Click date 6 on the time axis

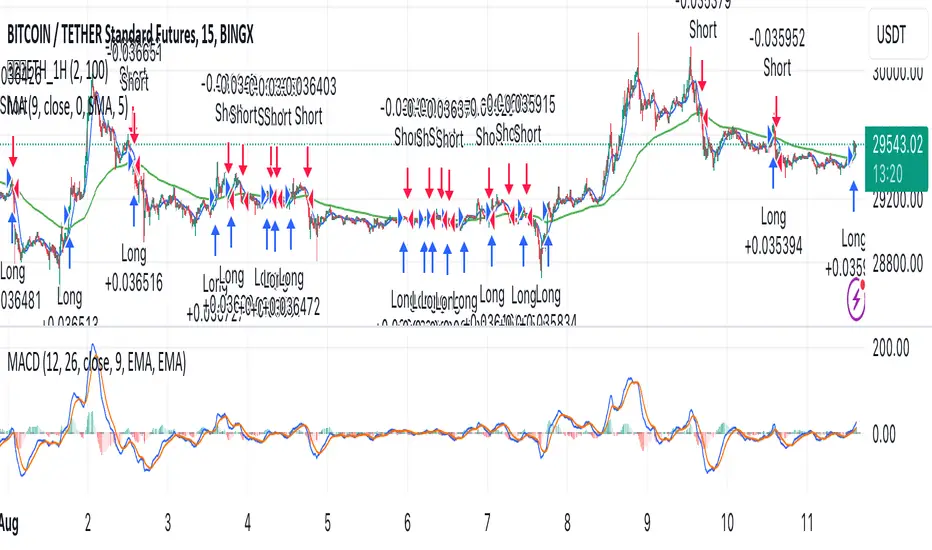[407, 523]
